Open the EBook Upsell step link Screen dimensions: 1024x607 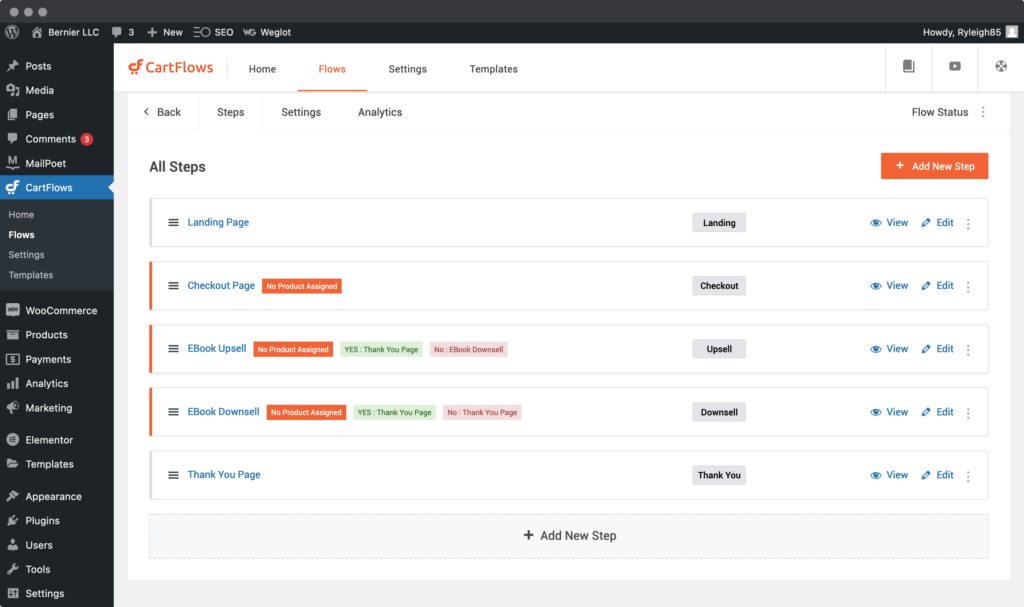click(x=217, y=349)
